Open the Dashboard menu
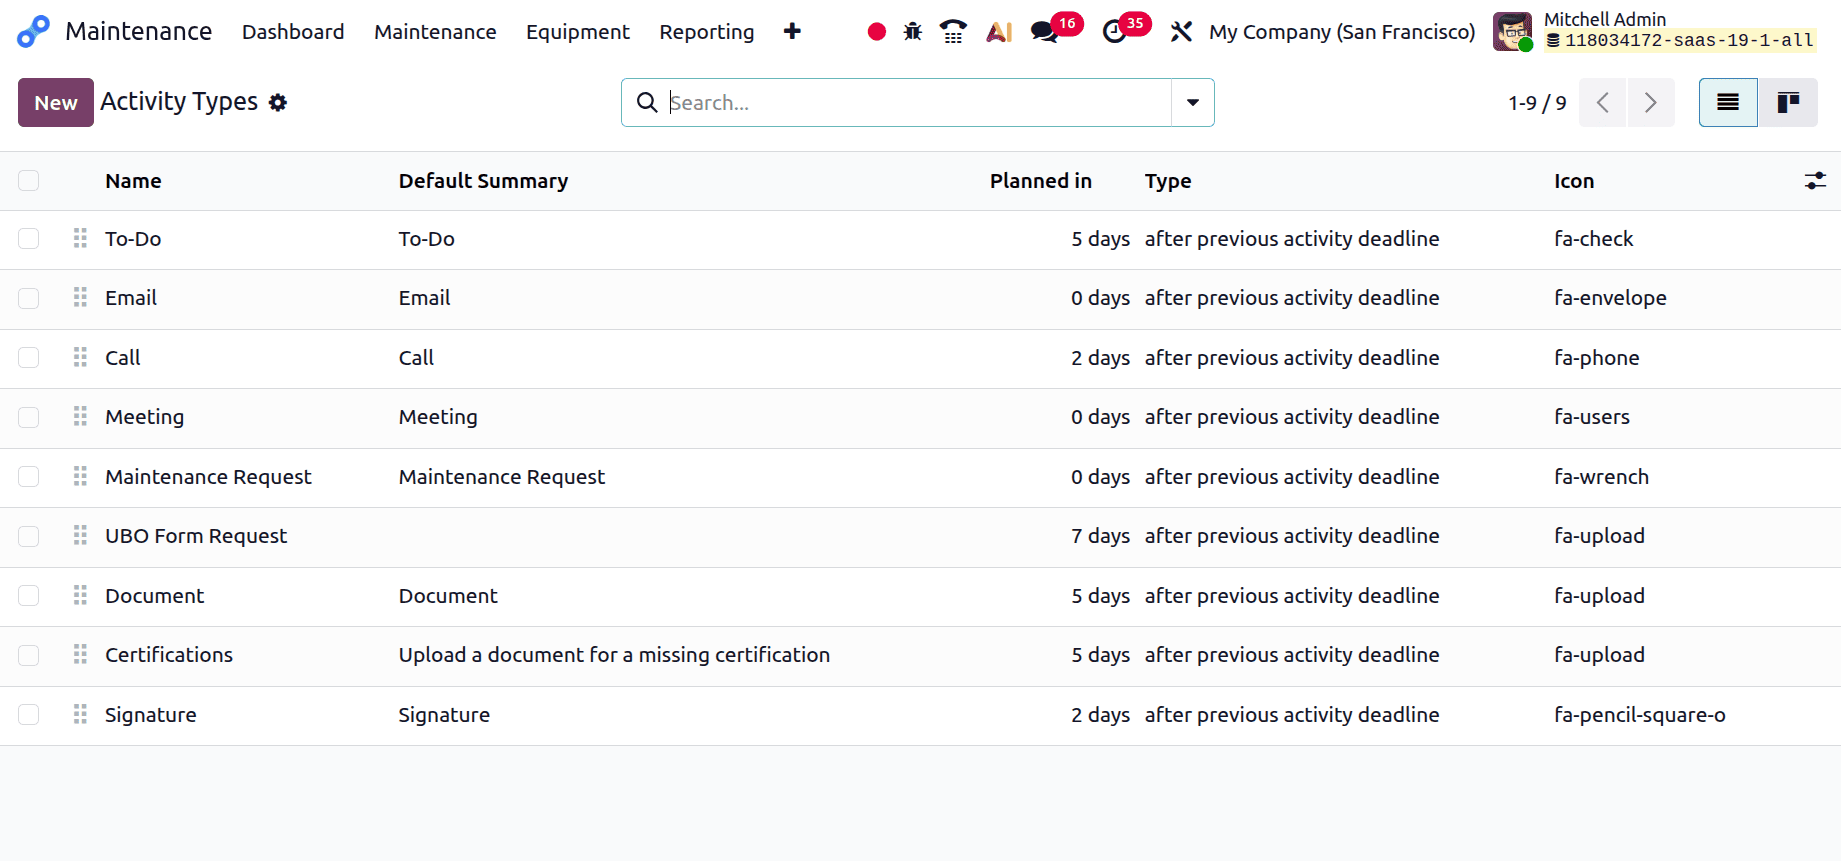Viewport: 1841px width, 861px height. [x=293, y=32]
